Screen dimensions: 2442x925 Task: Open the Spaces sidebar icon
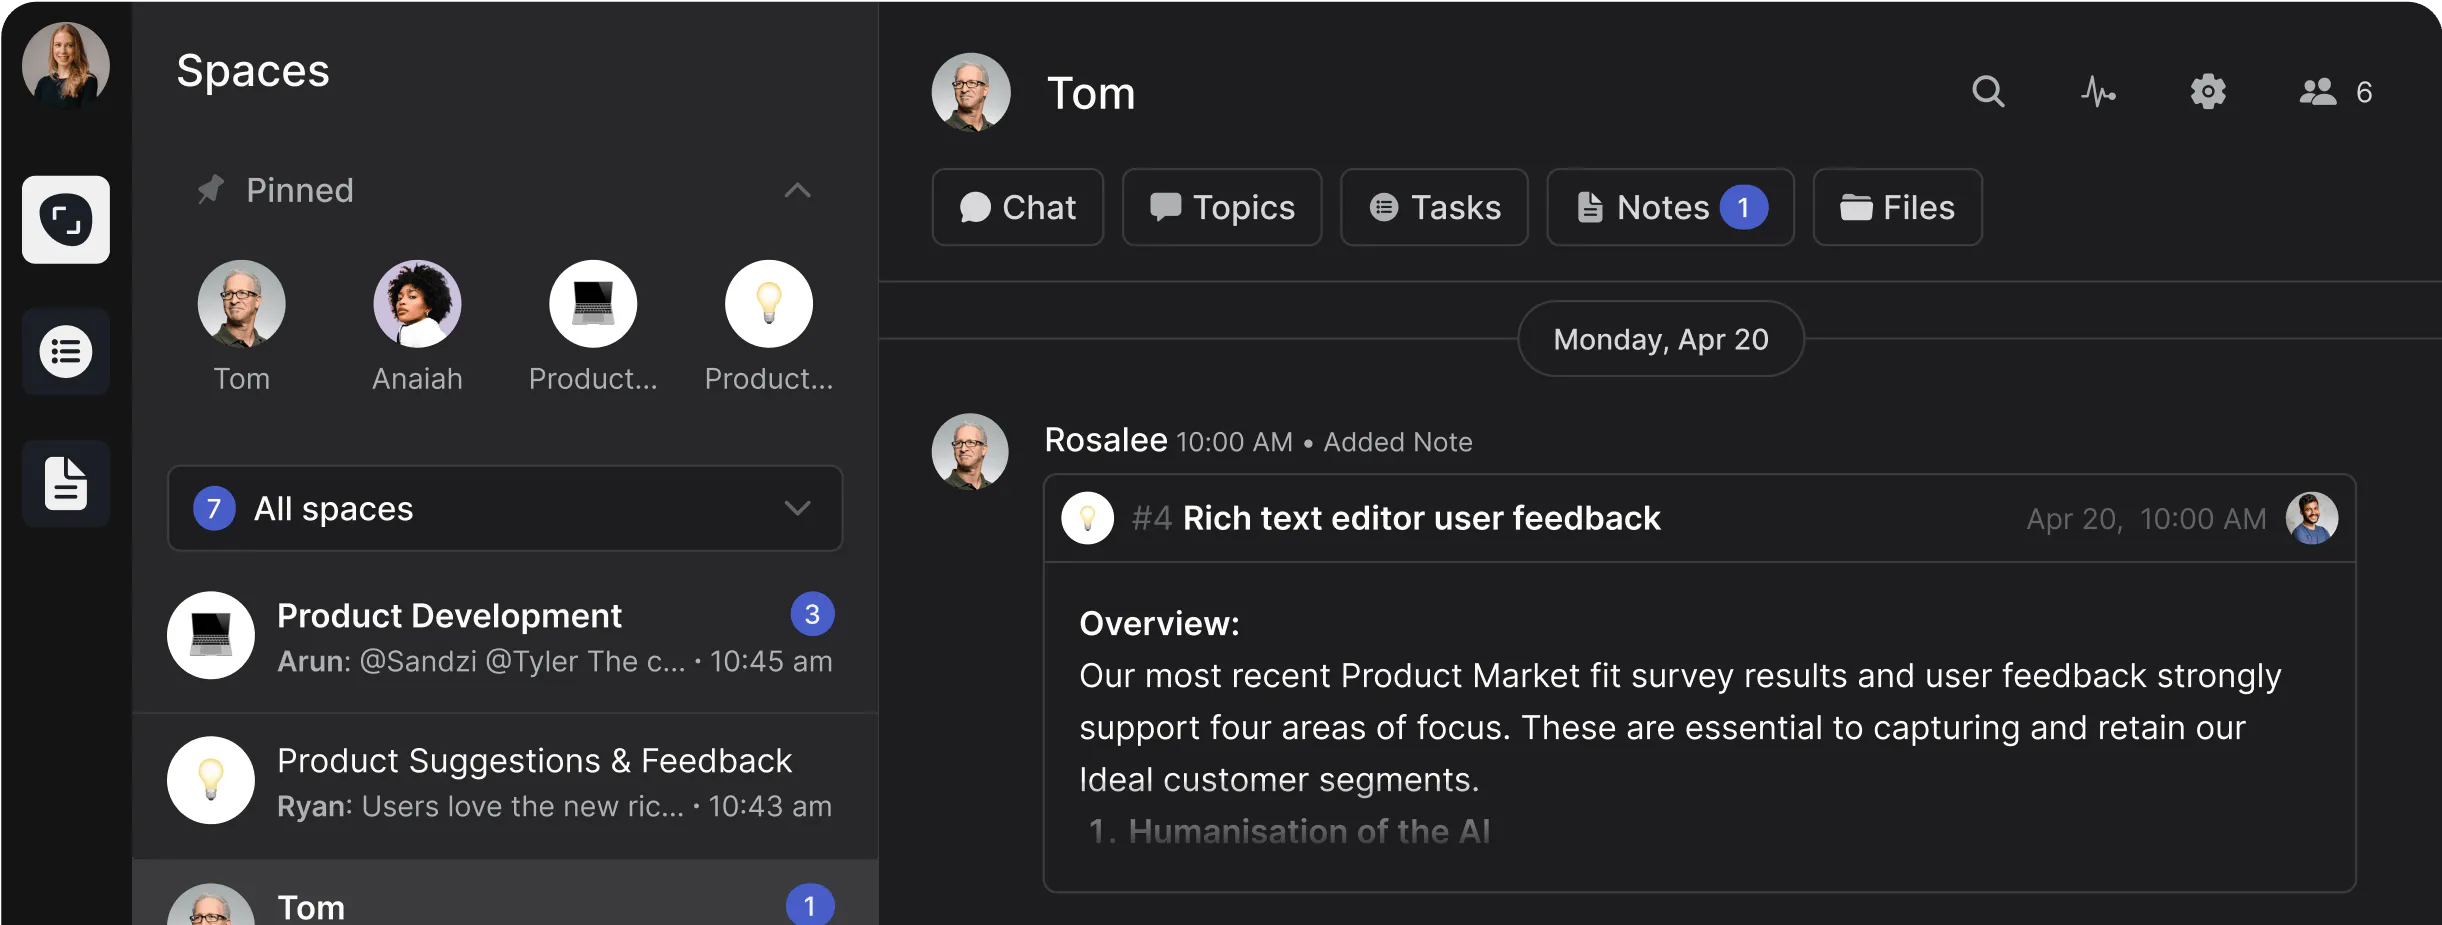click(66, 220)
